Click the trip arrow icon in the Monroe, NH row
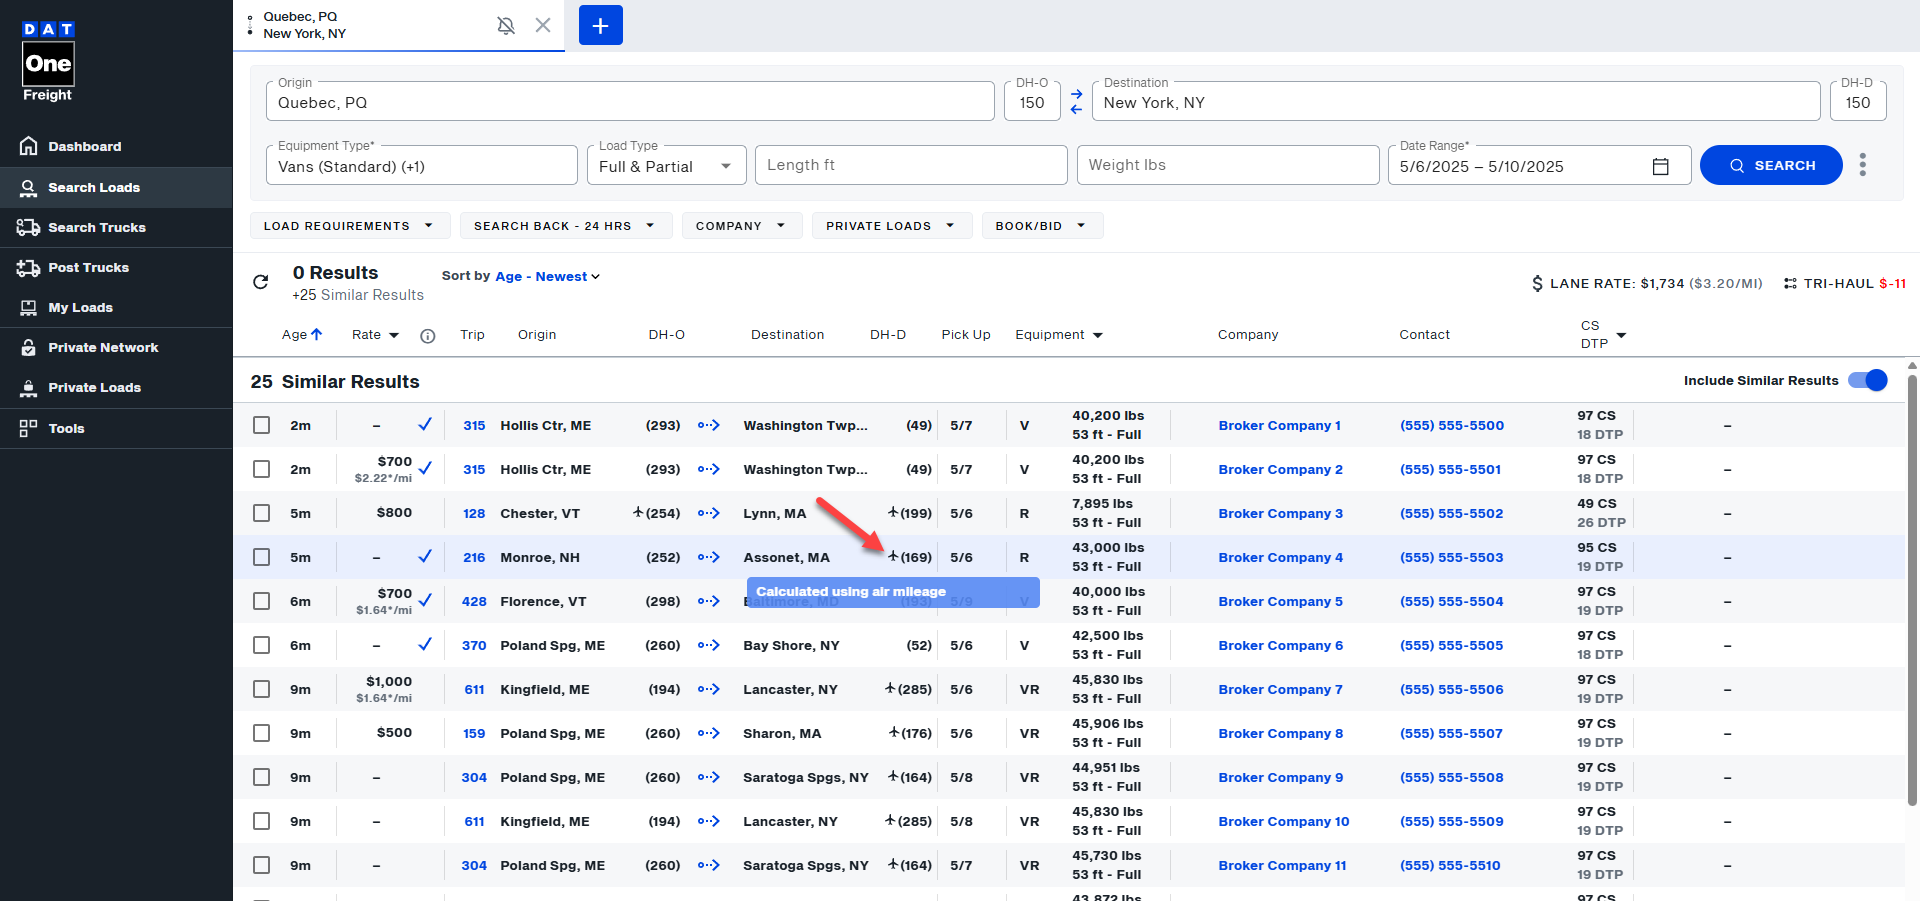This screenshot has width=1920, height=901. [x=709, y=557]
